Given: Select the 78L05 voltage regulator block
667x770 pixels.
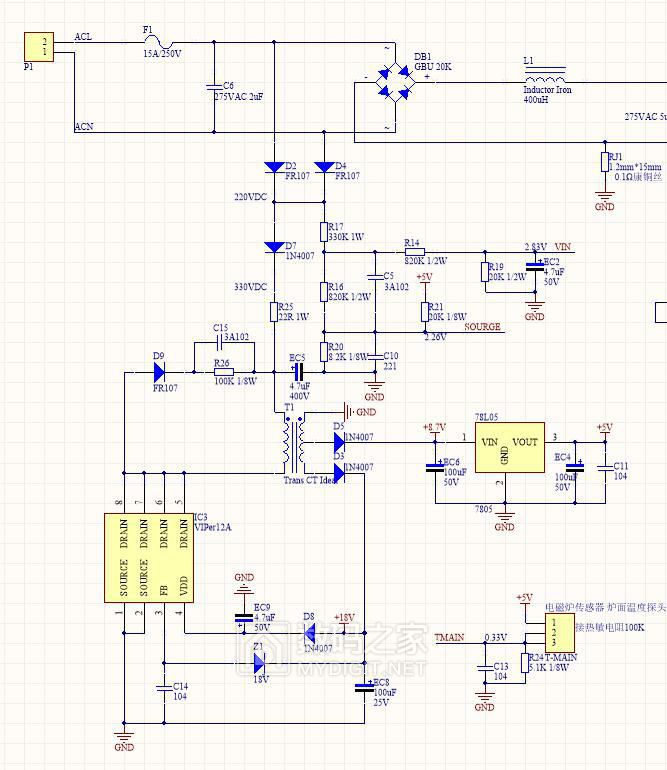Looking at the screenshot, I should click(x=505, y=453).
